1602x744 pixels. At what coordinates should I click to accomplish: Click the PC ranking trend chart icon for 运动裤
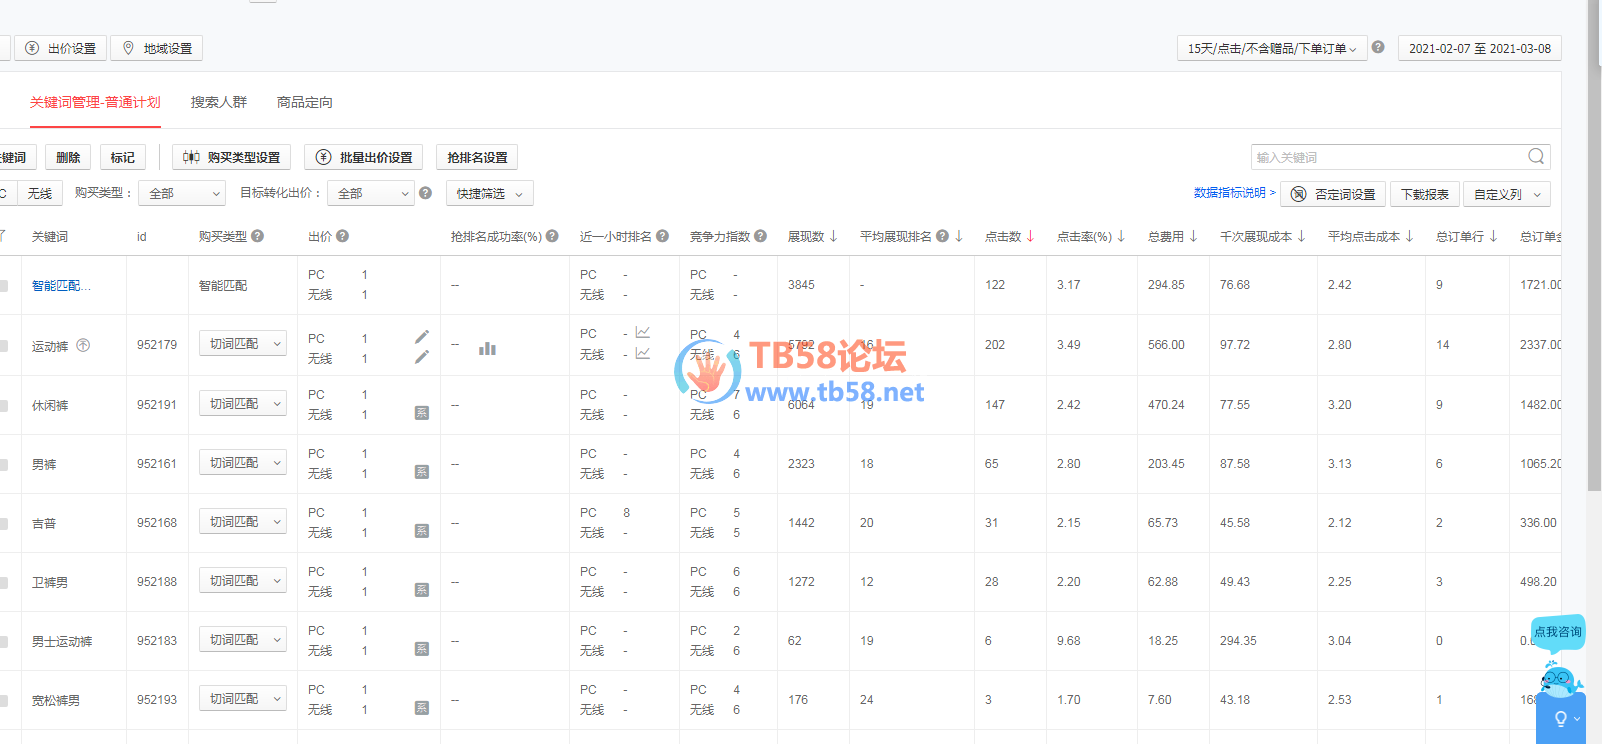pyautogui.click(x=643, y=332)
